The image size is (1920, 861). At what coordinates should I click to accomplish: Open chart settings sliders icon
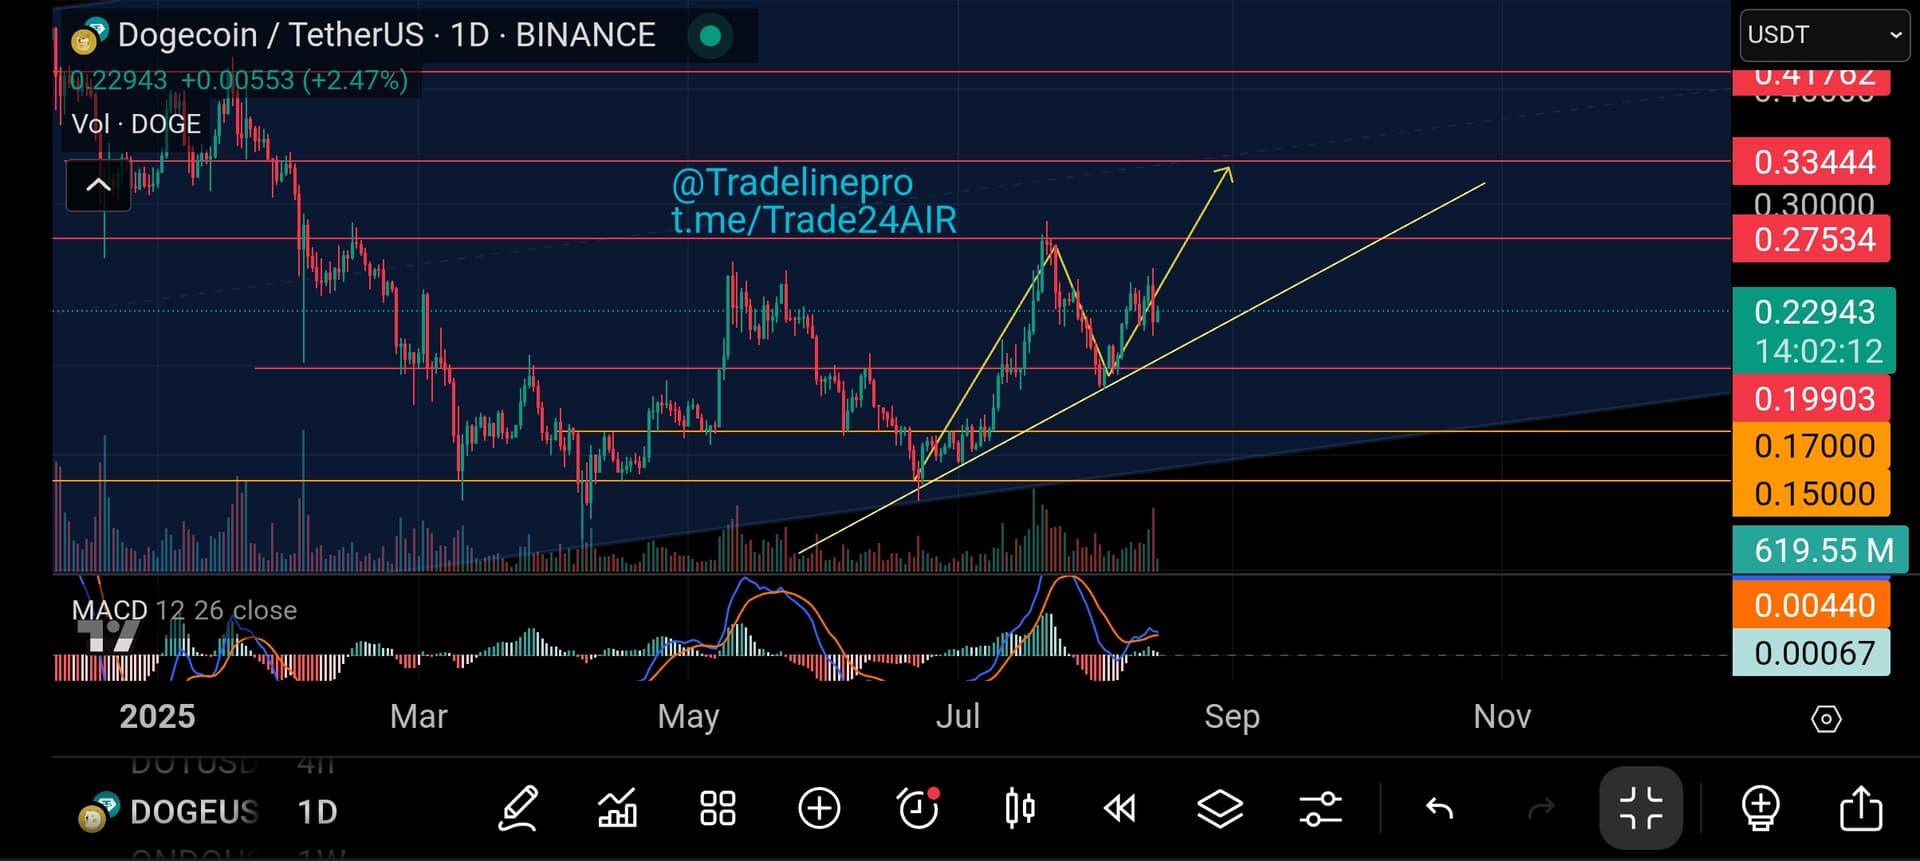pos(1320,808)
